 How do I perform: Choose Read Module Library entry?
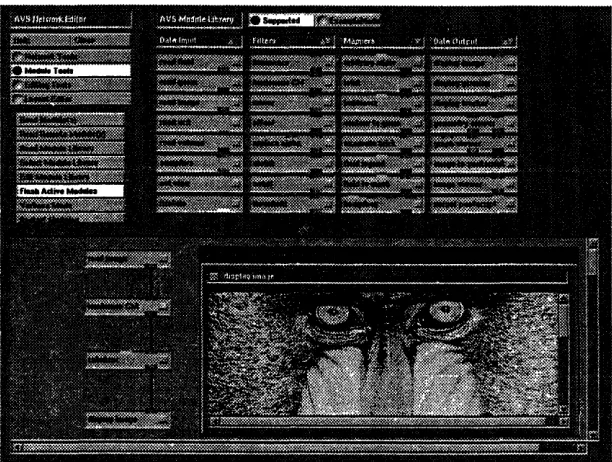point(71,148)
